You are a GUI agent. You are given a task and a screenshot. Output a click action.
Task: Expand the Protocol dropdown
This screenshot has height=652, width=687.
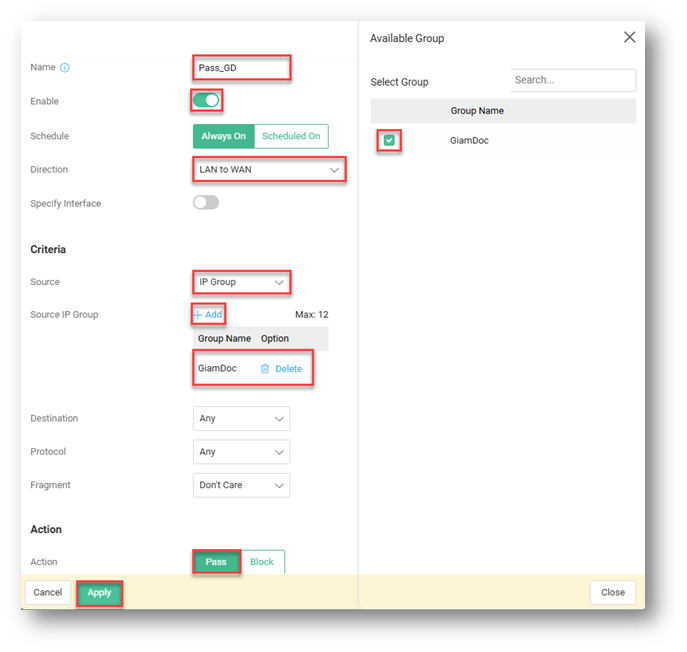pos(241,452)
